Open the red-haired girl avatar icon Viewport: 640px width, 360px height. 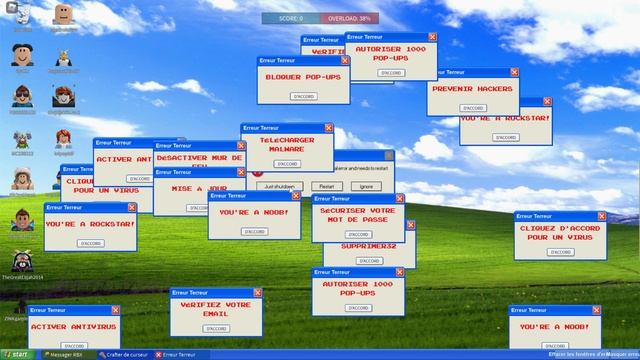pyautogui.click(x=63, y=140)
